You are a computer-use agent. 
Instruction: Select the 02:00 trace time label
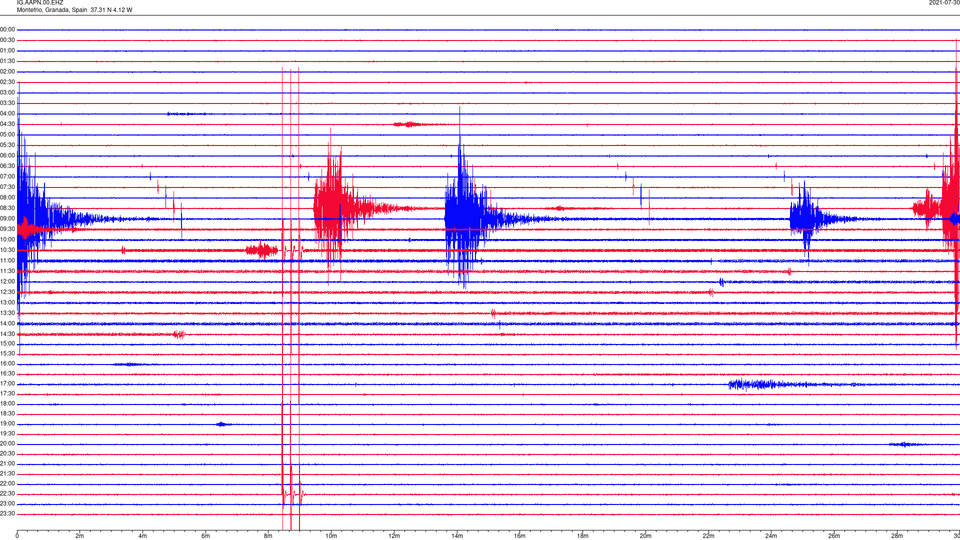click(x=7, y=72)
